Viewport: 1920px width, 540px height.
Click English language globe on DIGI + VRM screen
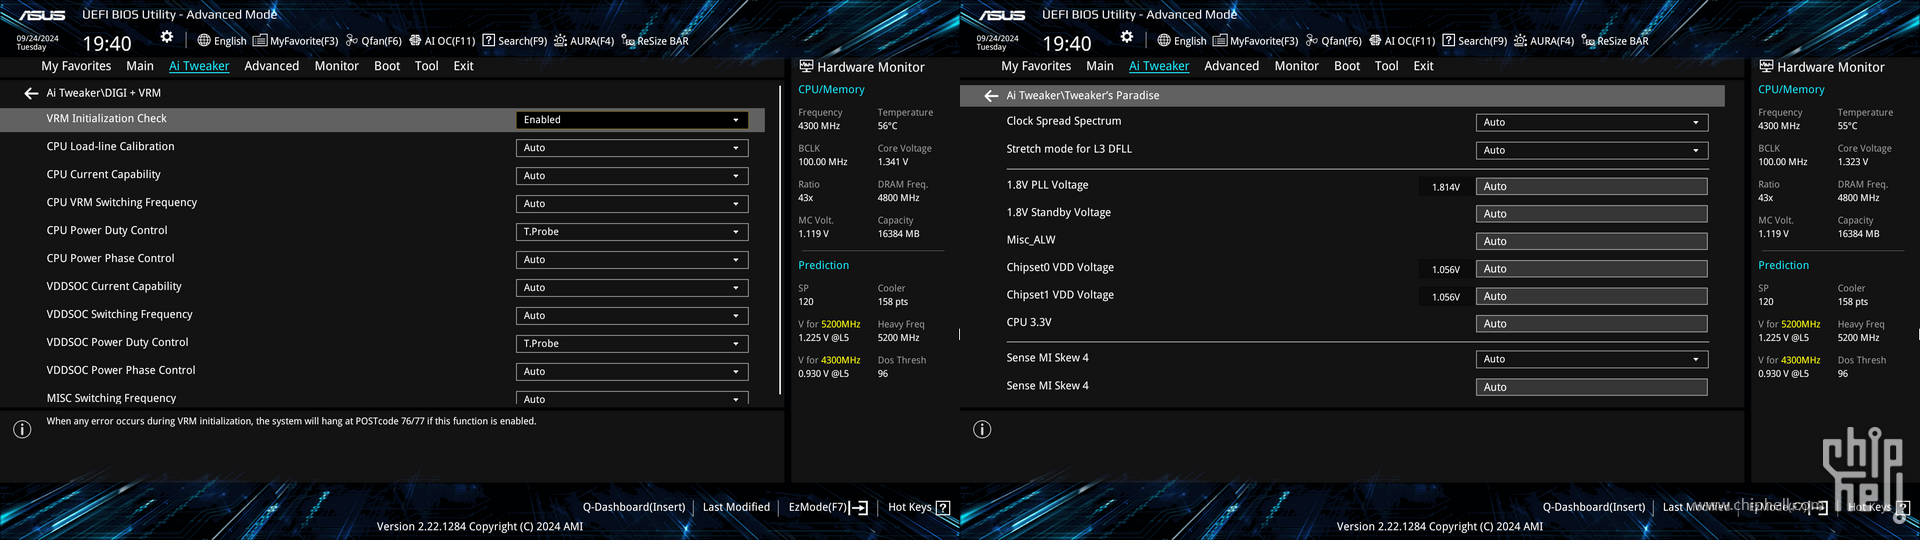(x=221, y=41)
